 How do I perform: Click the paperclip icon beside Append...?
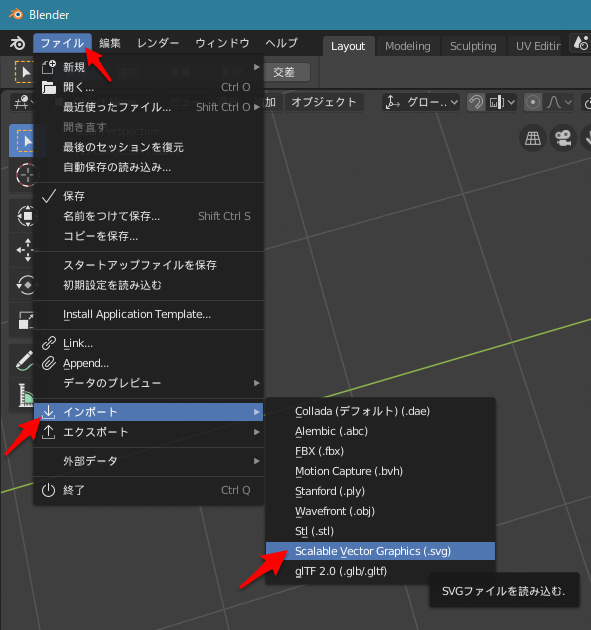49,363
